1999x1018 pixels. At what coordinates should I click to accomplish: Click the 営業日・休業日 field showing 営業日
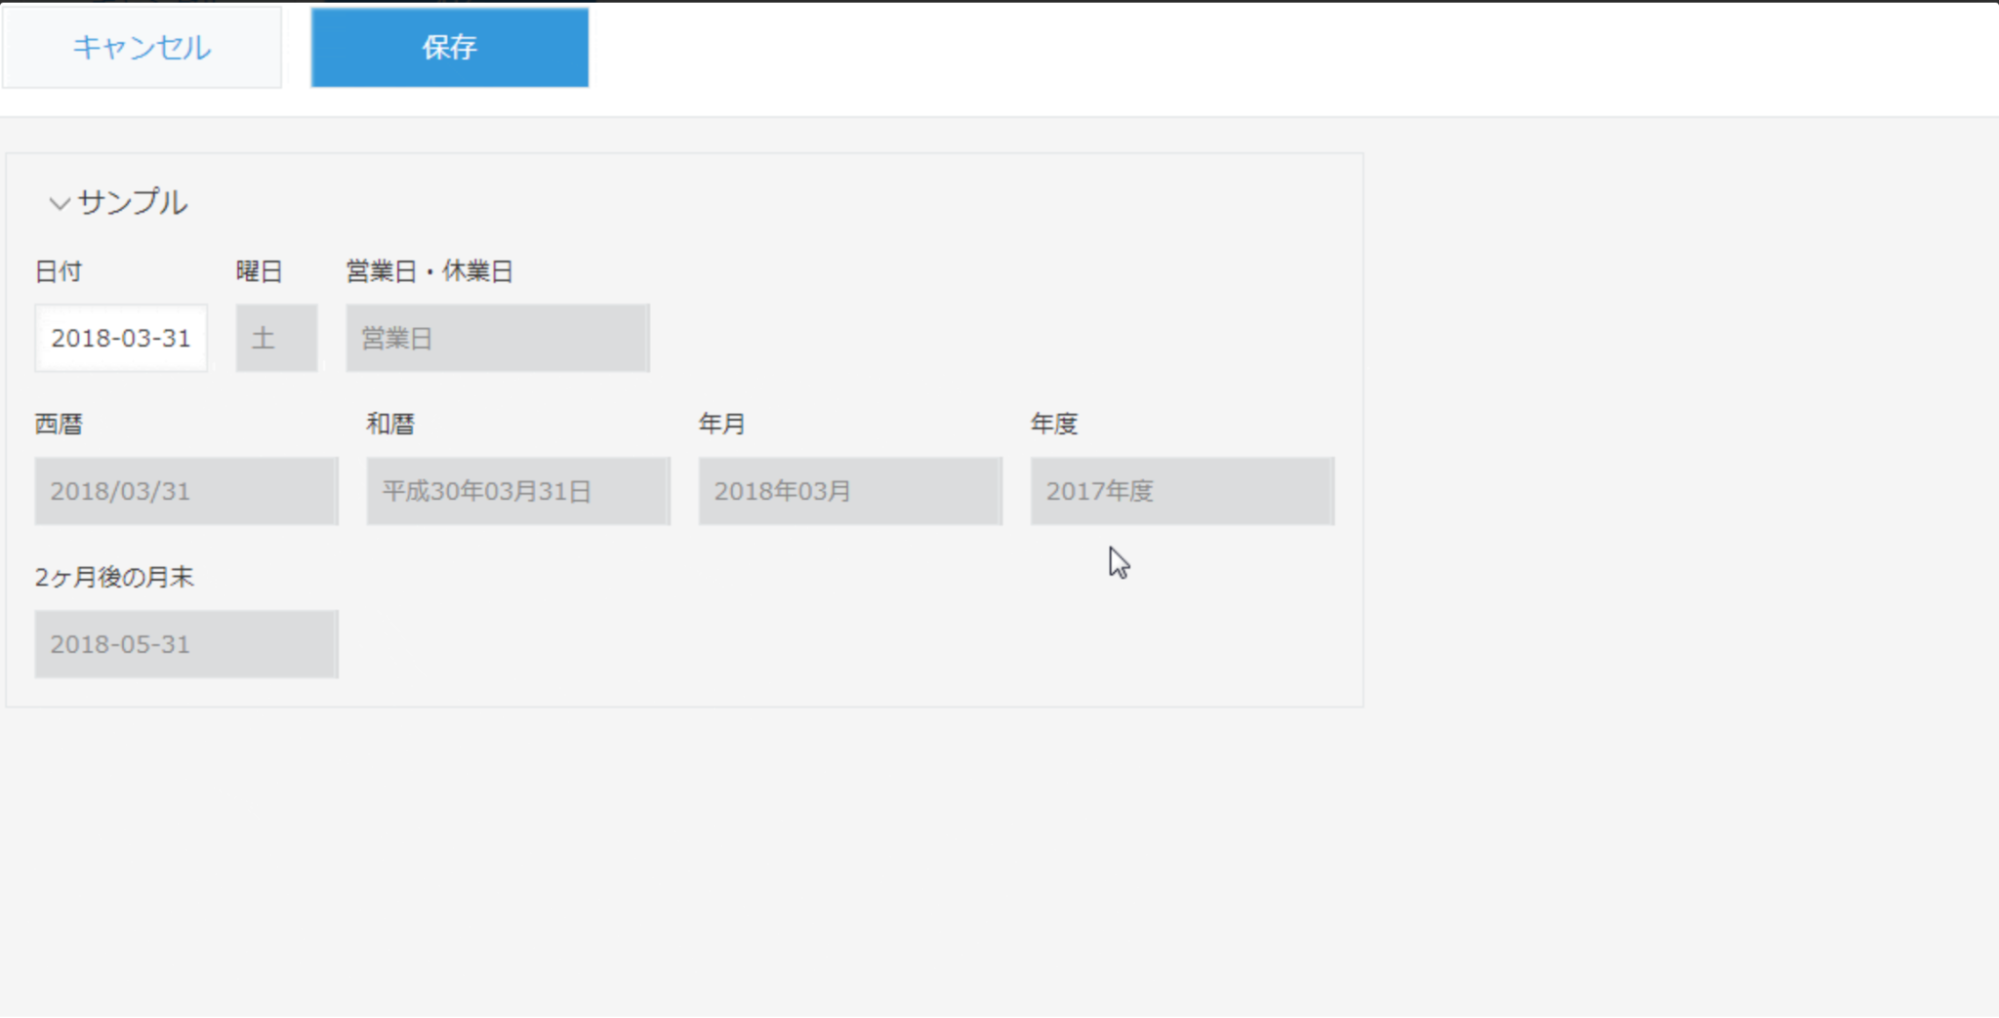pyautogui.click(x=498, y=338)
